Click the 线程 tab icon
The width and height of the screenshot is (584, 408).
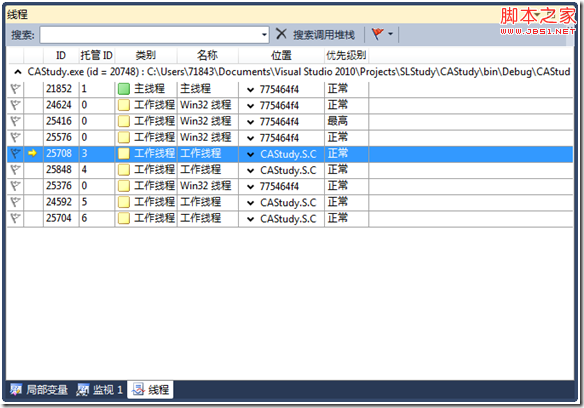(x=138, y=390)
